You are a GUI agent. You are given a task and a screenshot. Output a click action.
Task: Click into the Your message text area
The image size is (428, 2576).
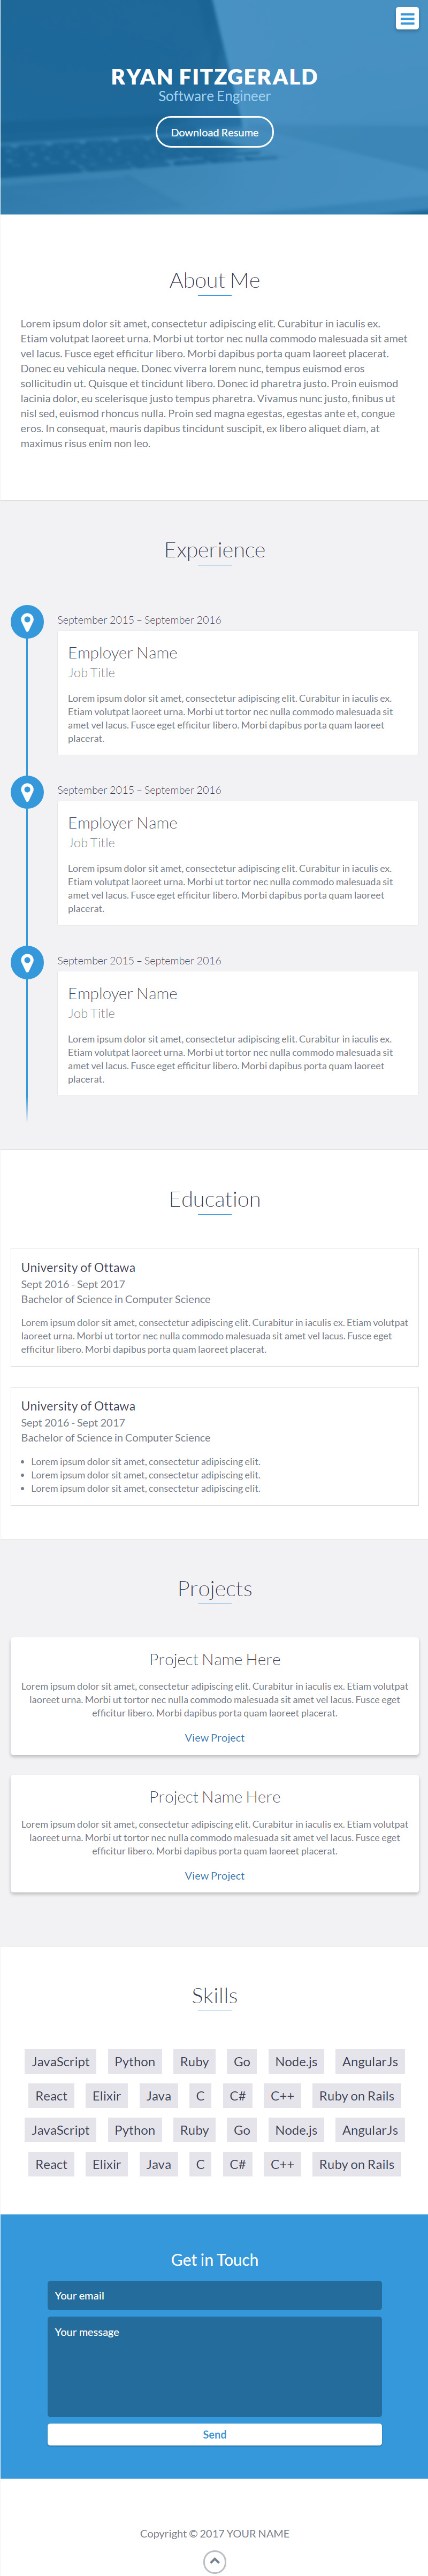click(214, 2366)
